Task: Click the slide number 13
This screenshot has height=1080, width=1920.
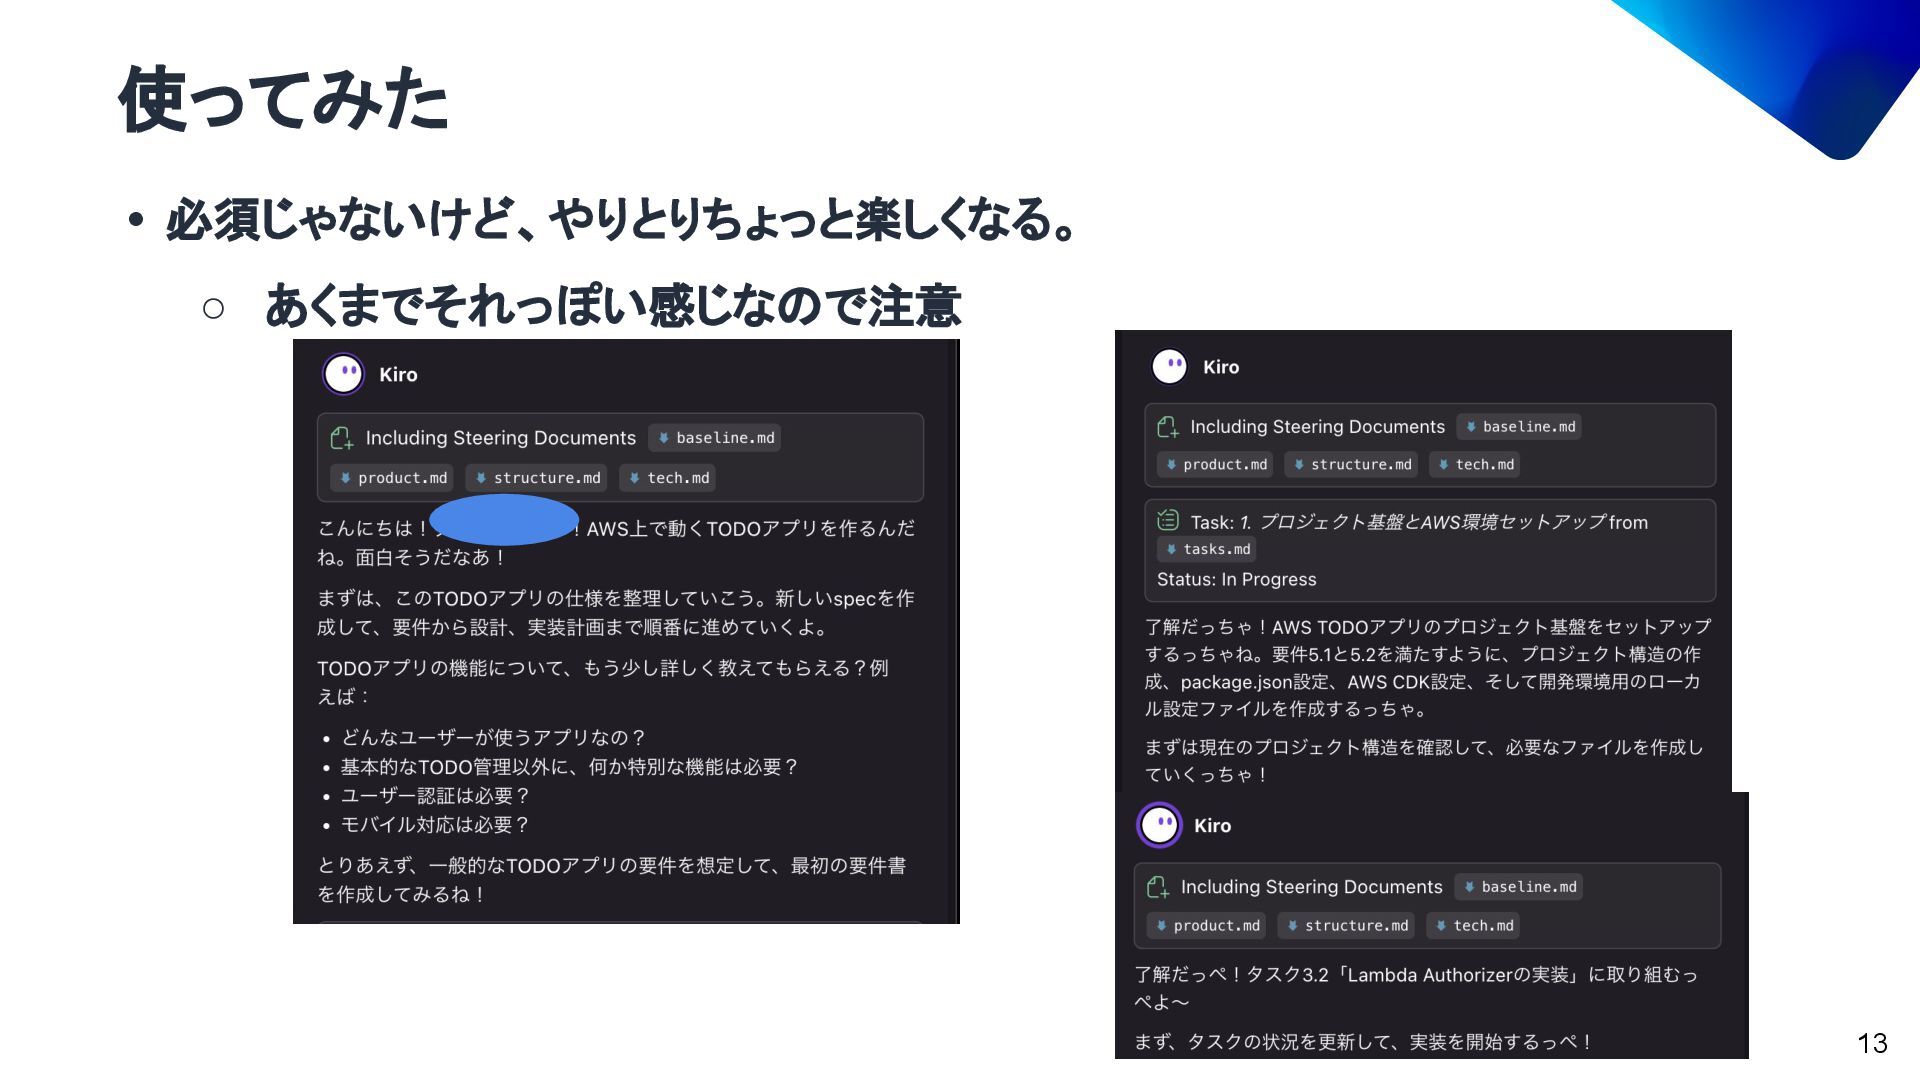Action: point(1872,1043)
